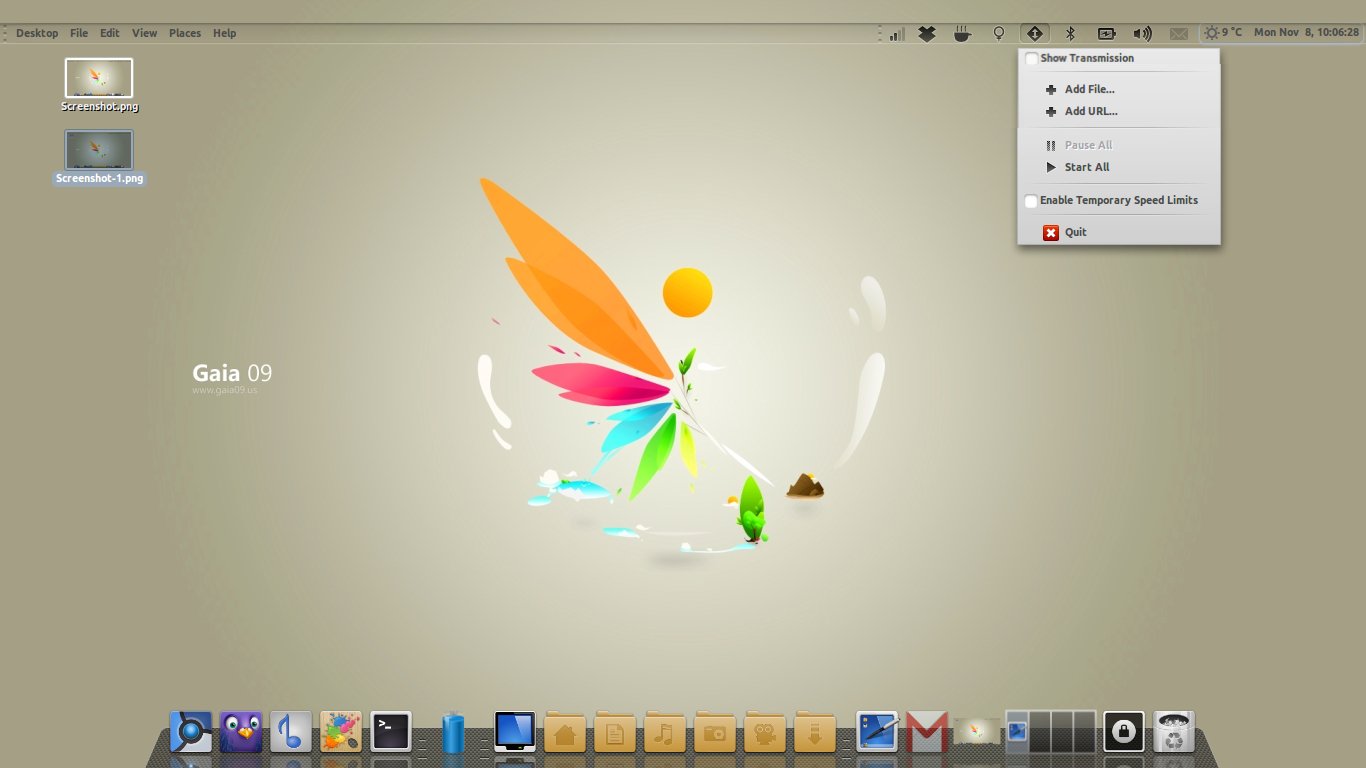Viewport: 1366px width, 768px height.
Task: Open the Home folder in the dock
Action: [x=565, y=732]
